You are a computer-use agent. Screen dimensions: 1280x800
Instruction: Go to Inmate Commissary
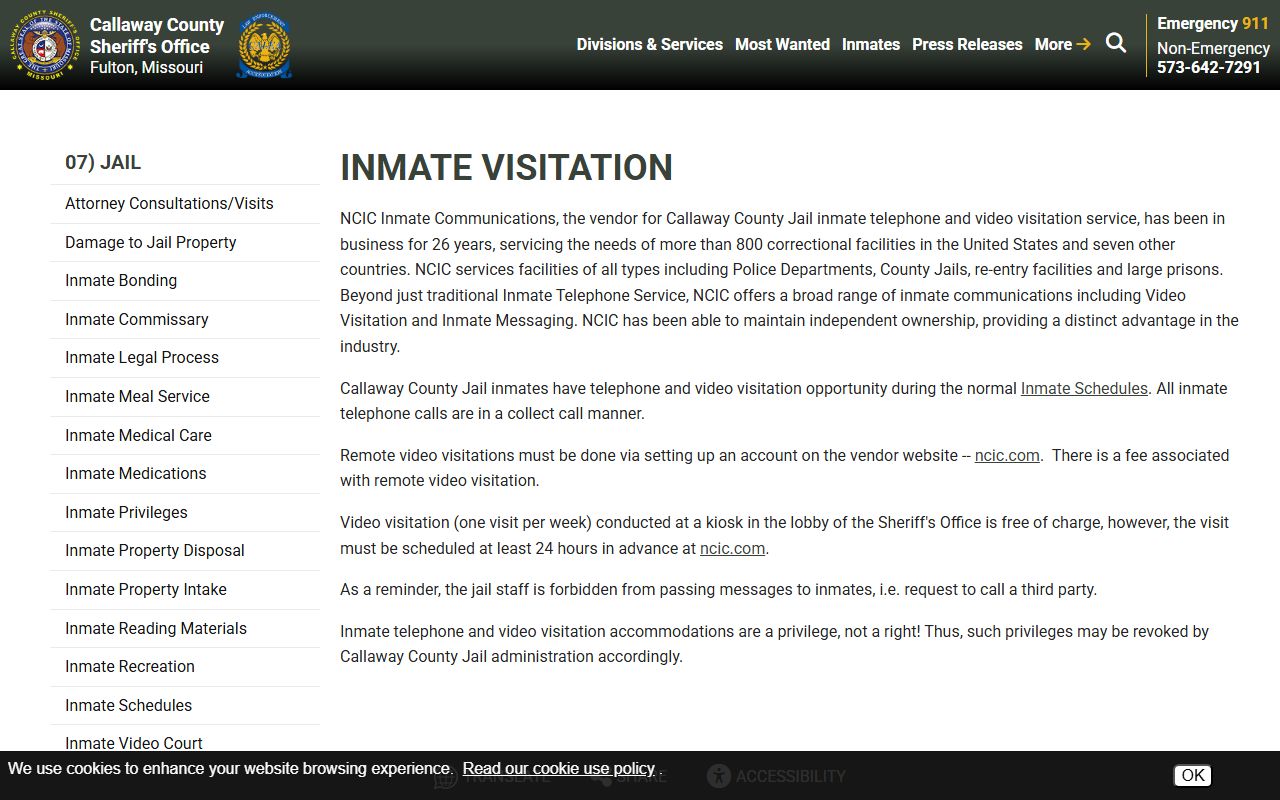pyautogui.click(x=185, y=319)
